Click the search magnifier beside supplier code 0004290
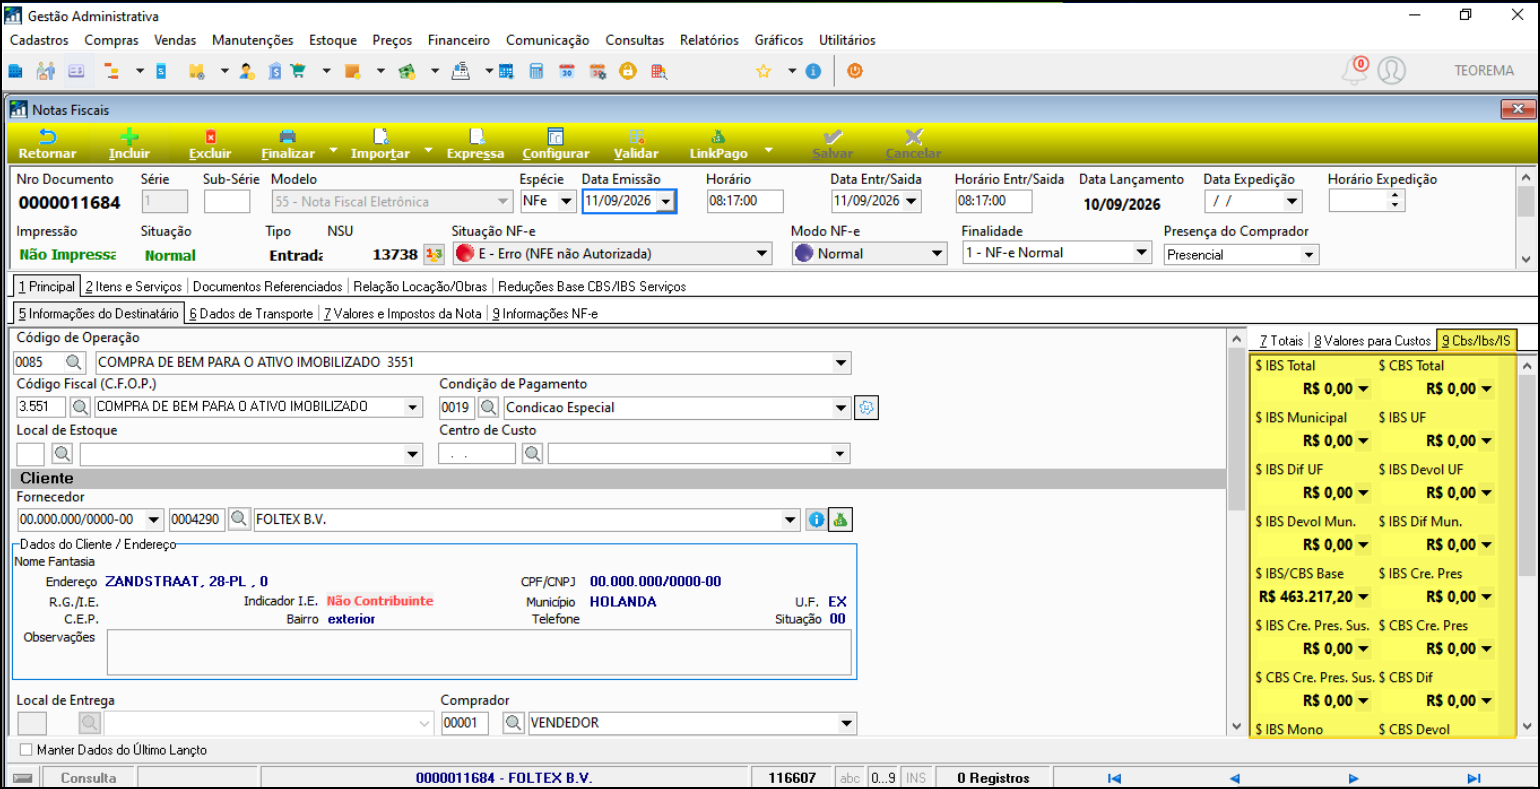Image resolution: width=1540 pixels, height=789 pixels. click(239, 520)
